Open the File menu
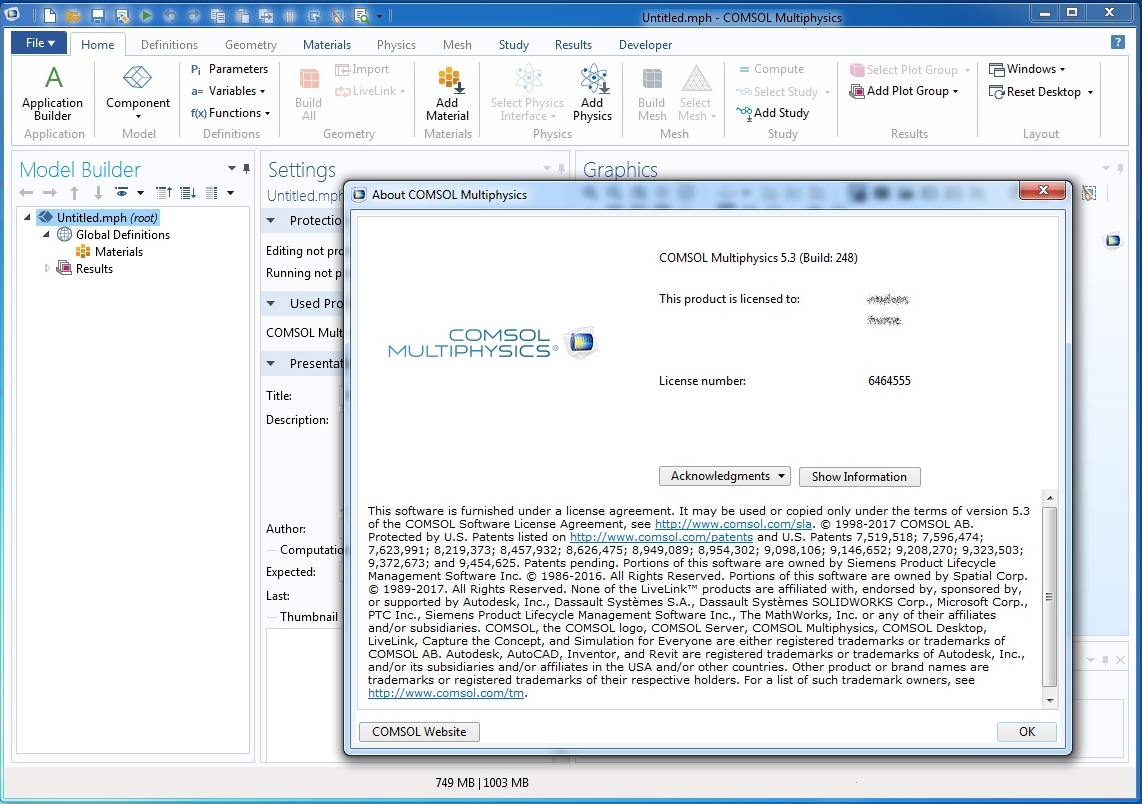Viewport: 1142px width, 804px height. 39,43
